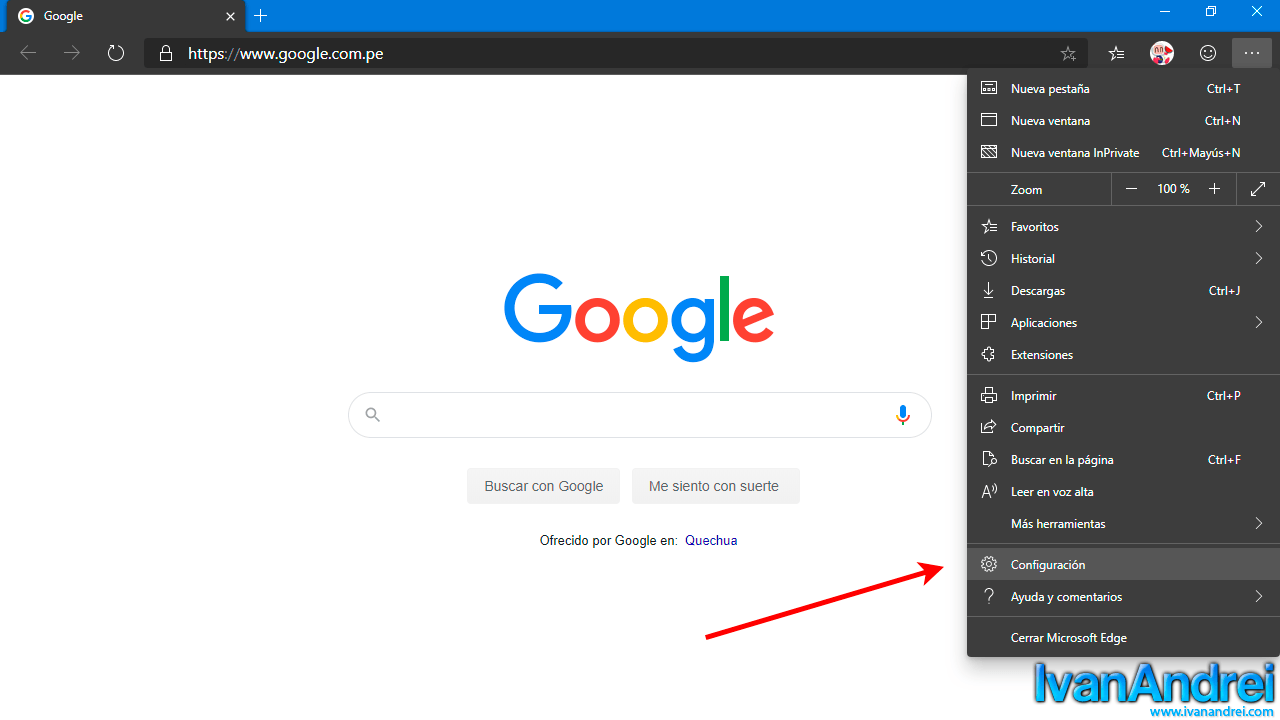Image resolution: width=1280 pixels, height=720 pixels.
Task: Open Descargas from the menu
Action: pyautogui.click(x=1123, y=291)
